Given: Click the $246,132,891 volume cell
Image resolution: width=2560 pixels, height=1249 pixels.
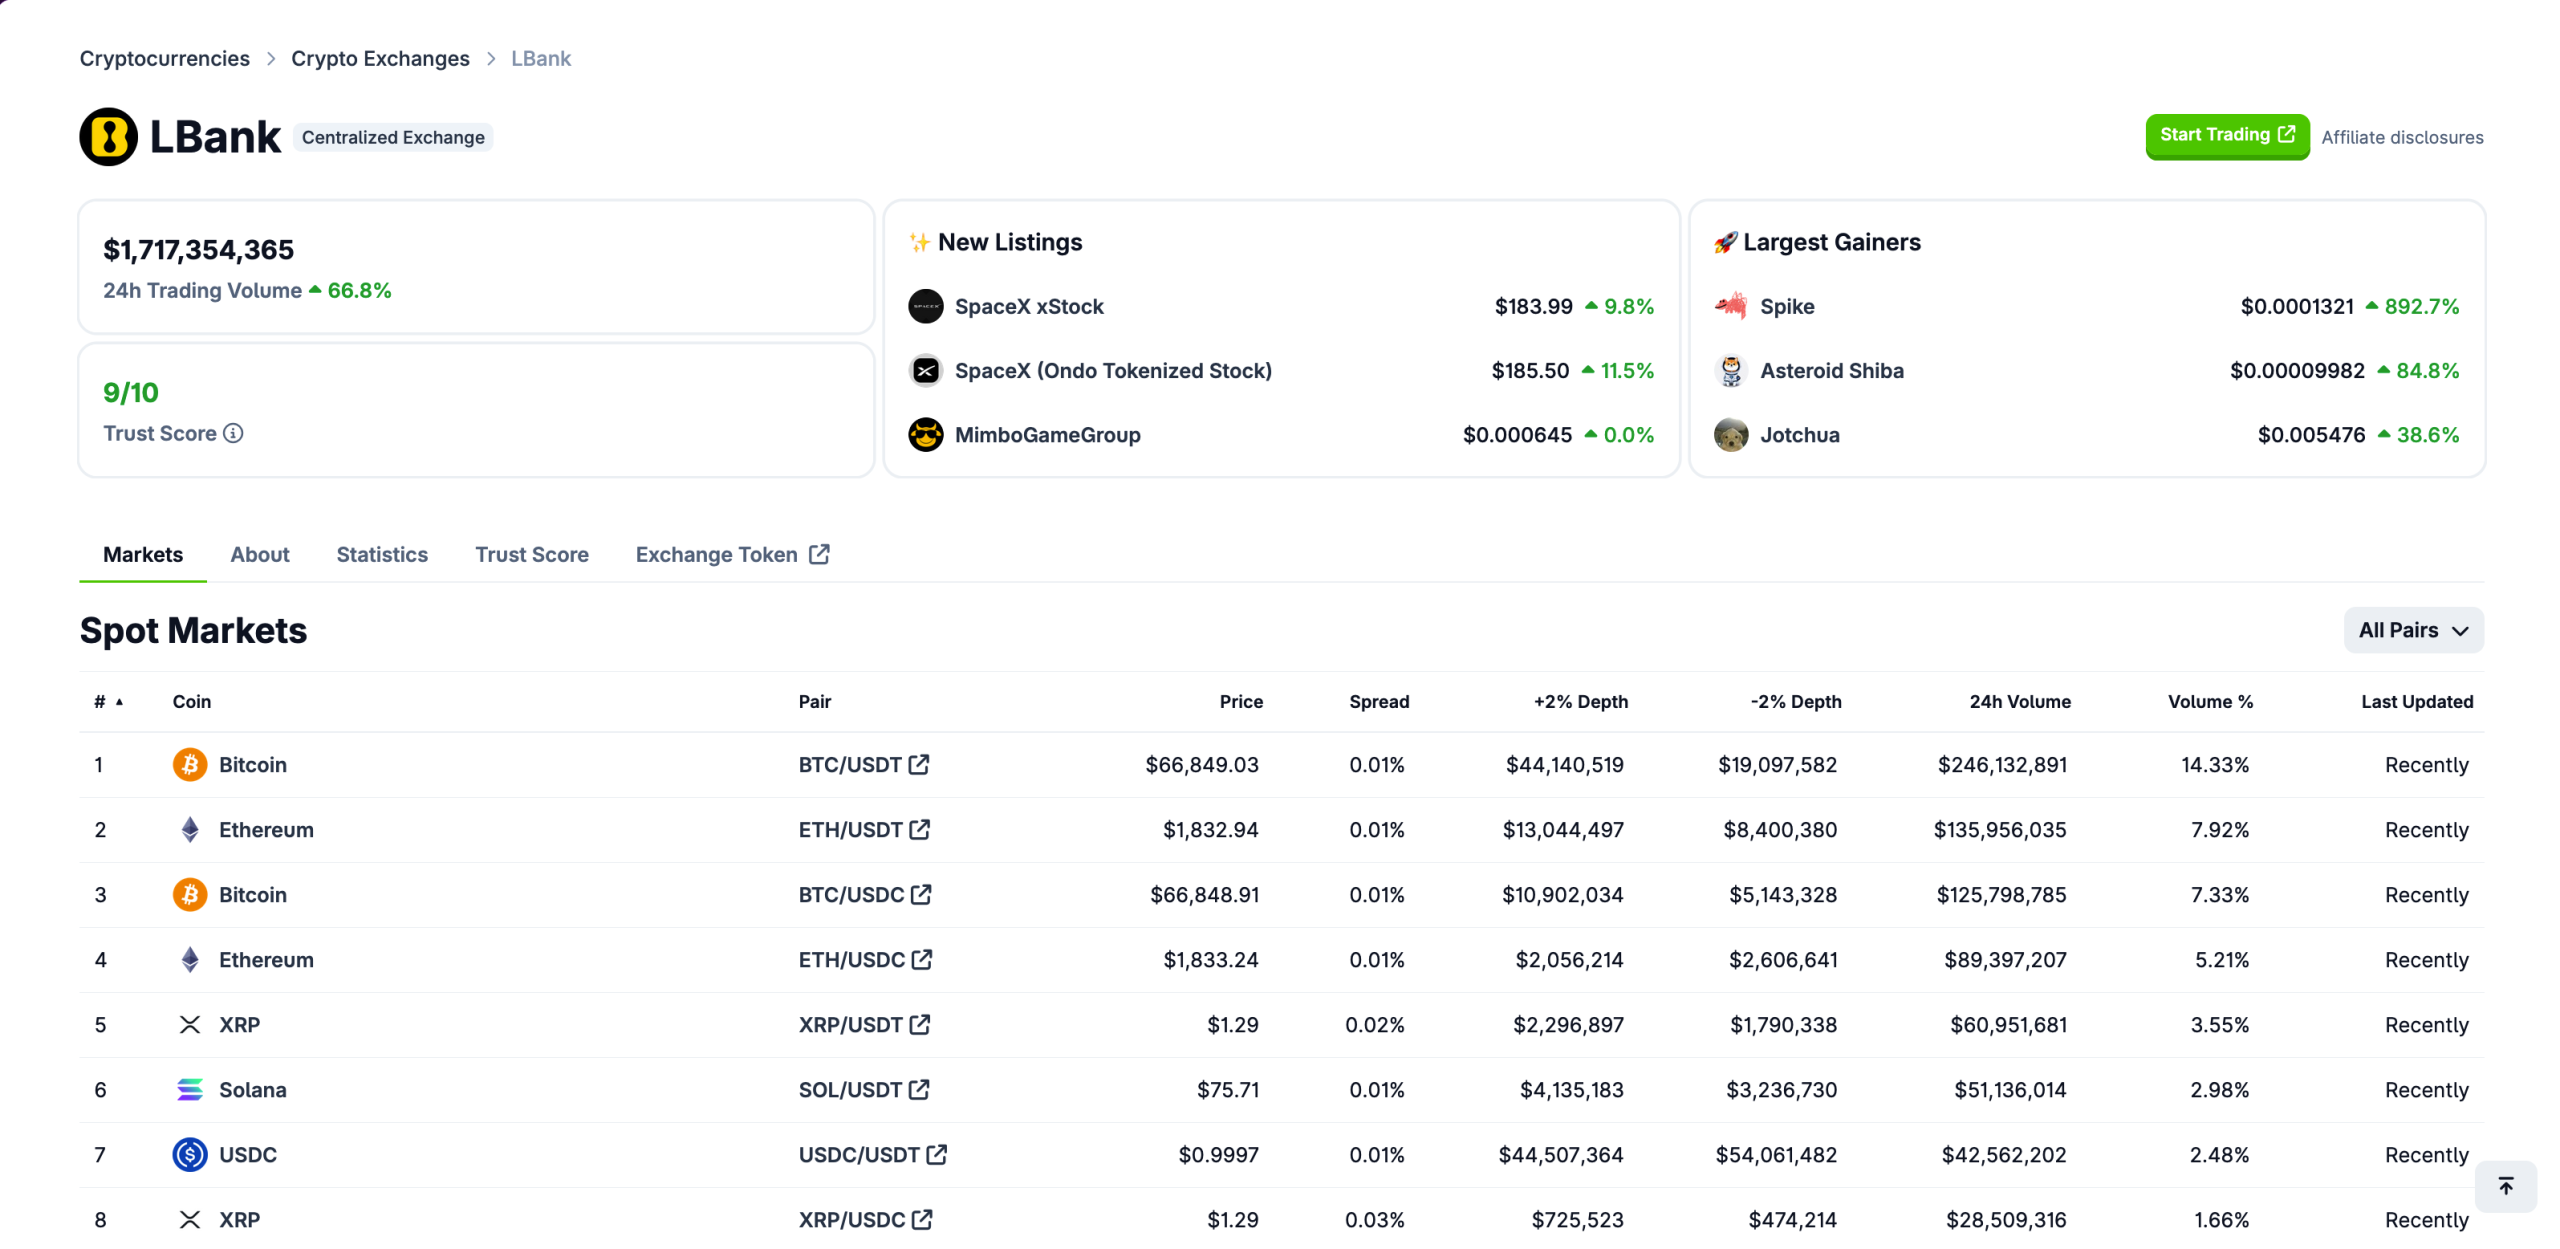Looking at the screenshot, I should point(2001,765).
